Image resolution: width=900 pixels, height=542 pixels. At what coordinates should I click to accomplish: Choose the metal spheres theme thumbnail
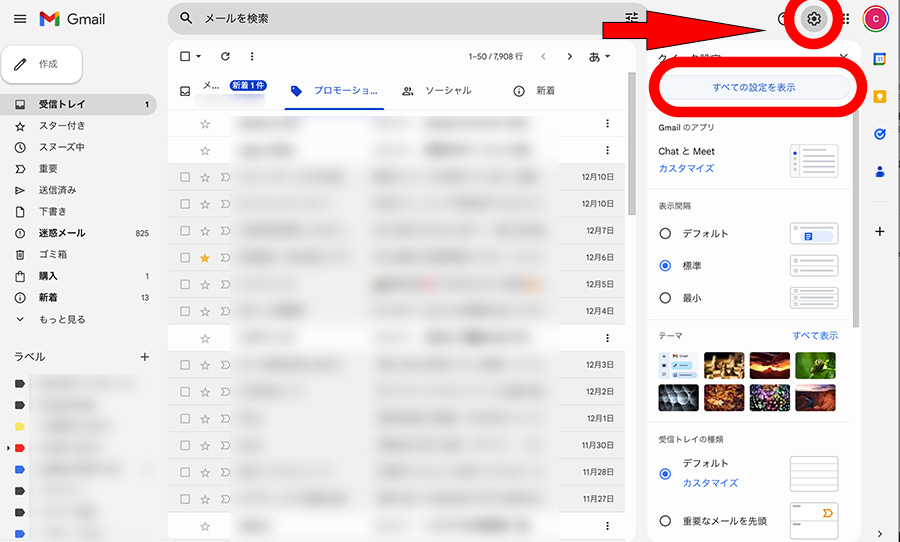(678, 398)
